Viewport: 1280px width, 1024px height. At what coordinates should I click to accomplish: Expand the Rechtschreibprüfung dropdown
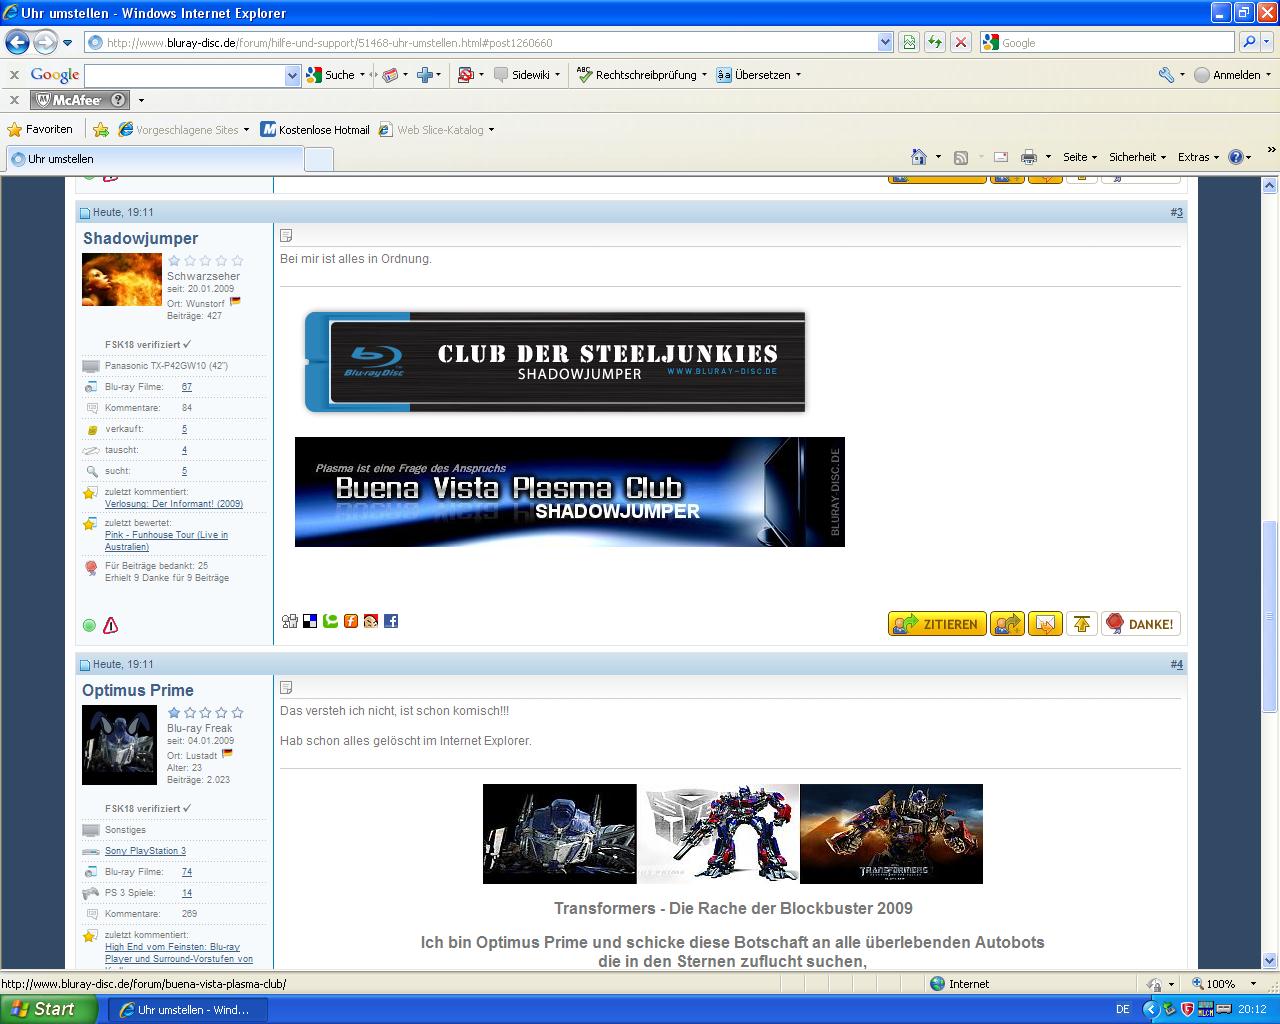pos(704,75)
